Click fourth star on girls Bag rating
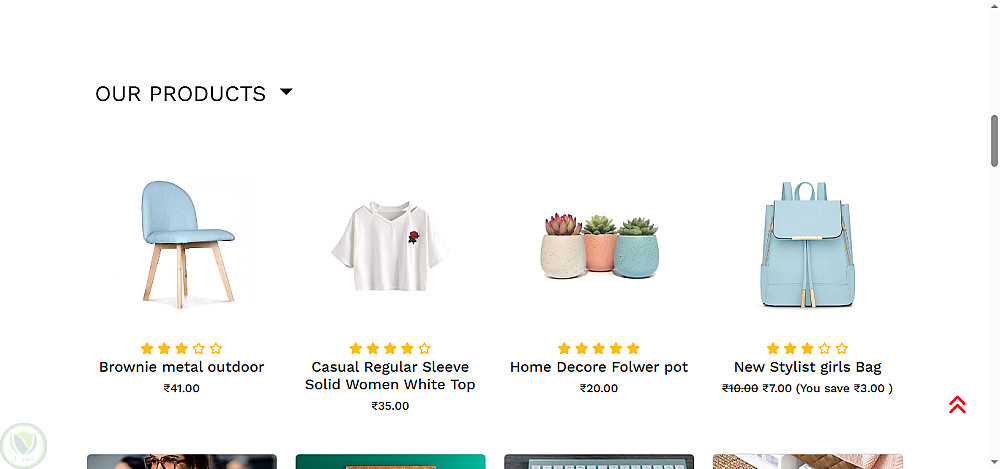Viewport: 1000px width, 469px height. [825, 348]
